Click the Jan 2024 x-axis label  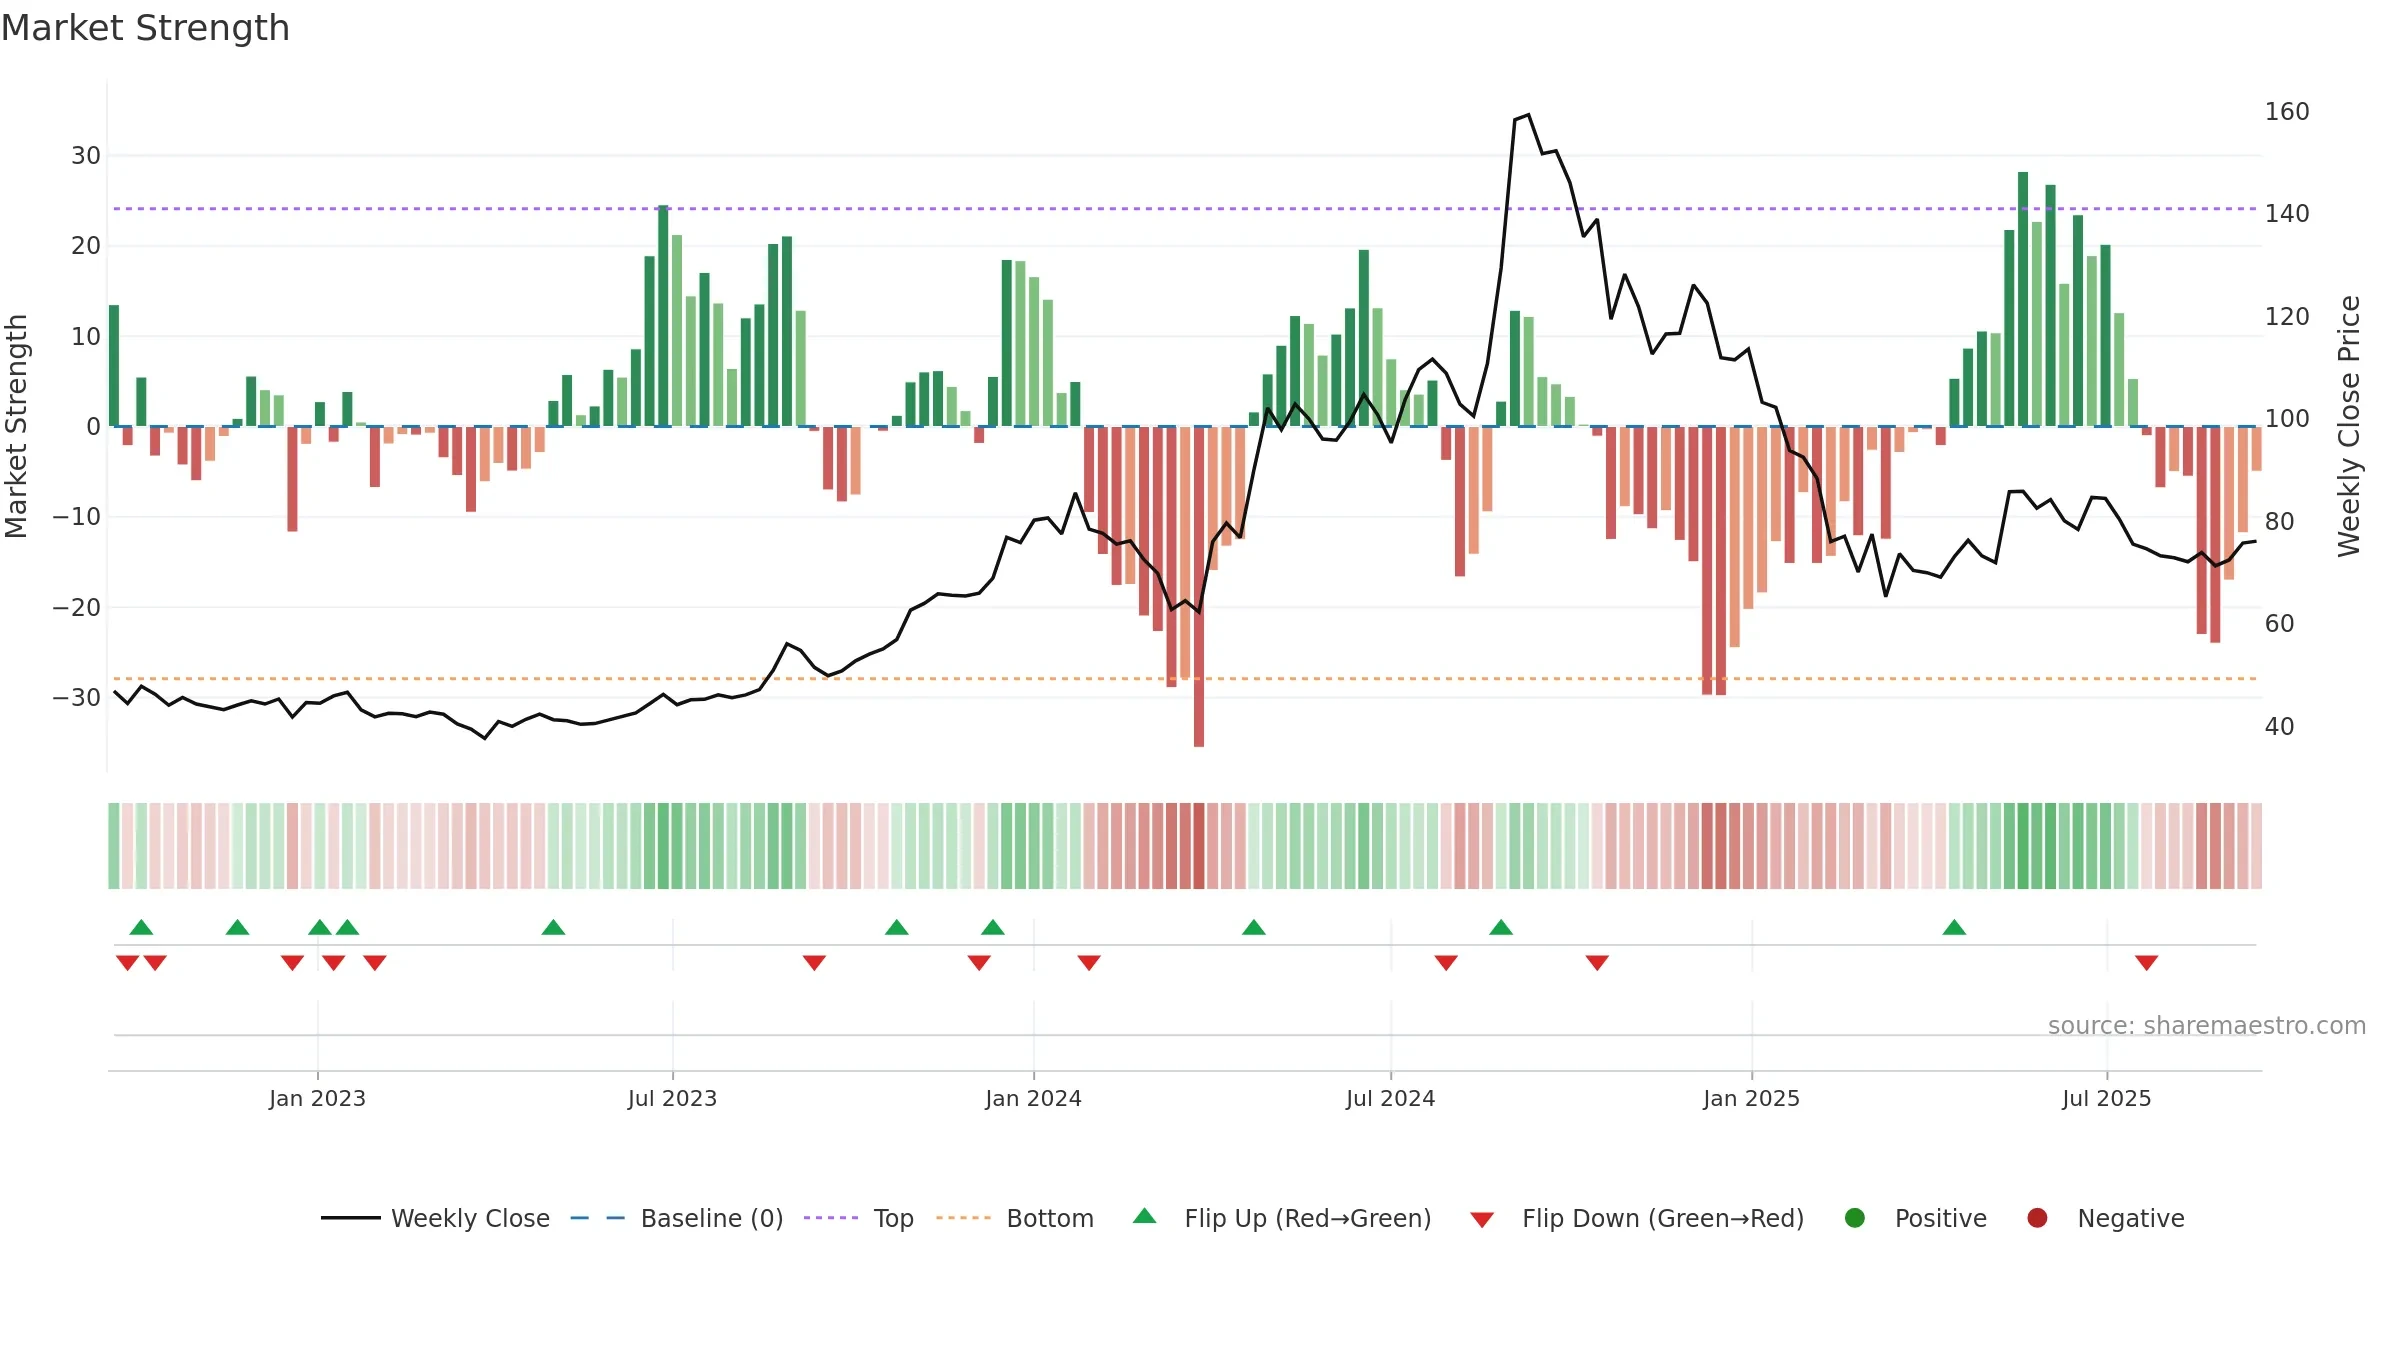pyautogui.click(x=1033, y=1098)
